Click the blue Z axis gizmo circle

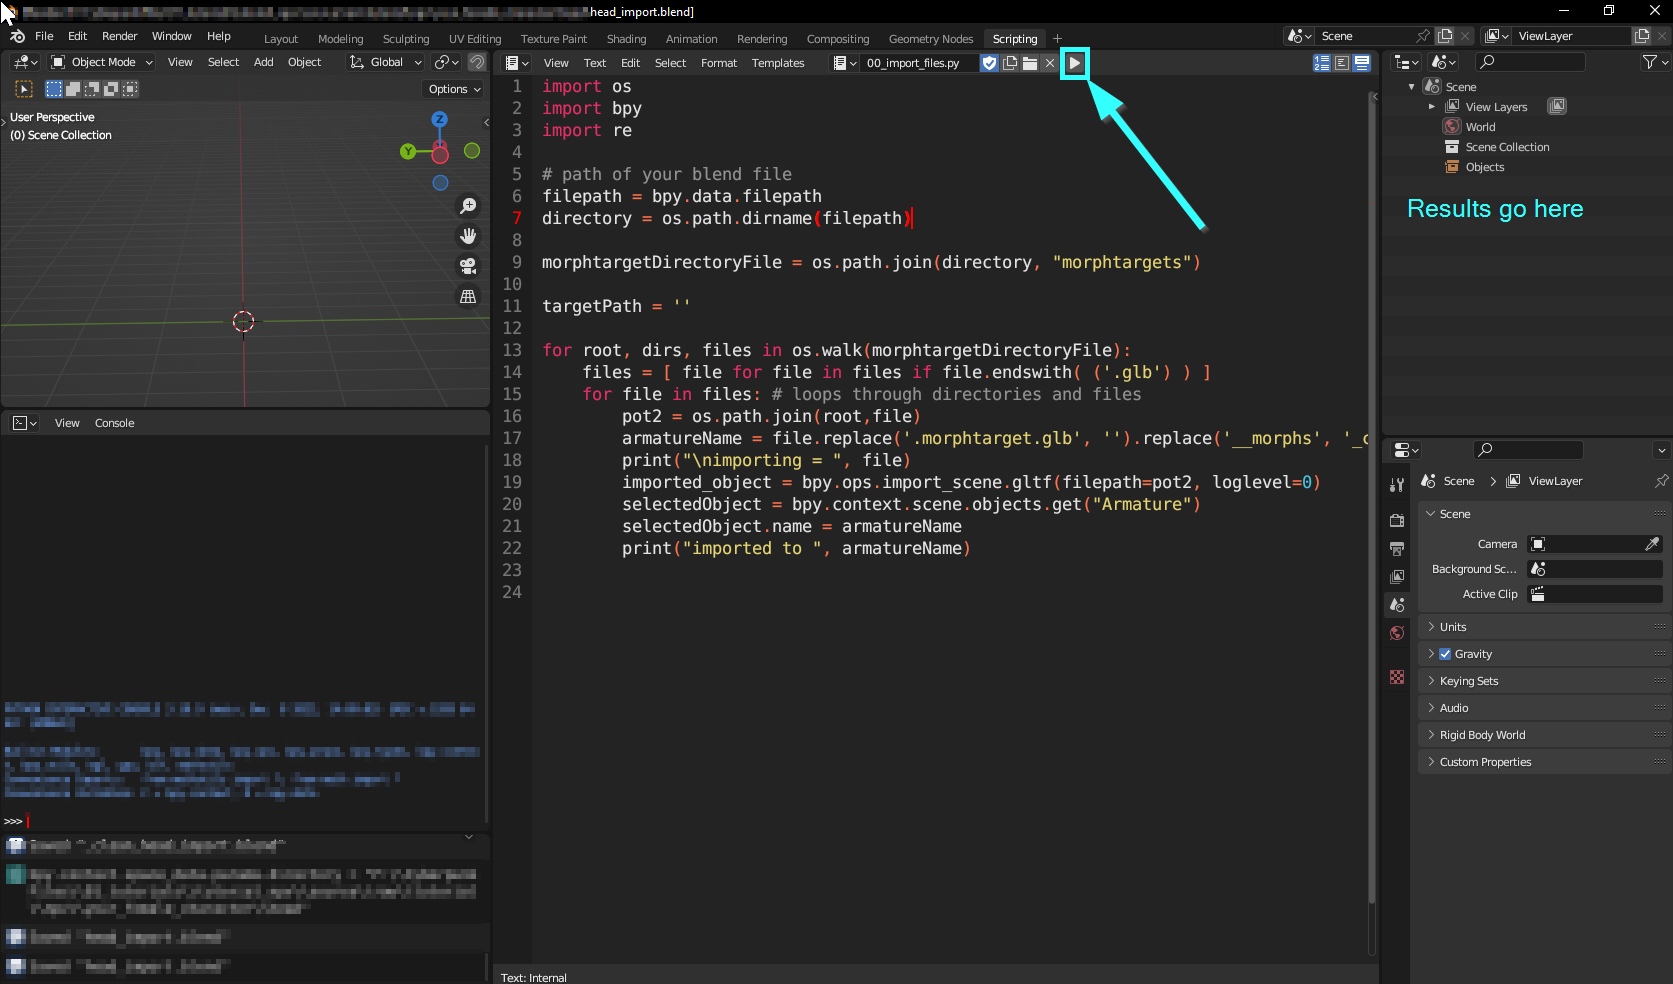[439, 119]
